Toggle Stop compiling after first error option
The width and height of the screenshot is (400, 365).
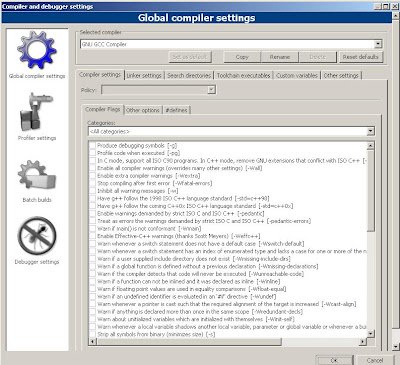(92, 183)
